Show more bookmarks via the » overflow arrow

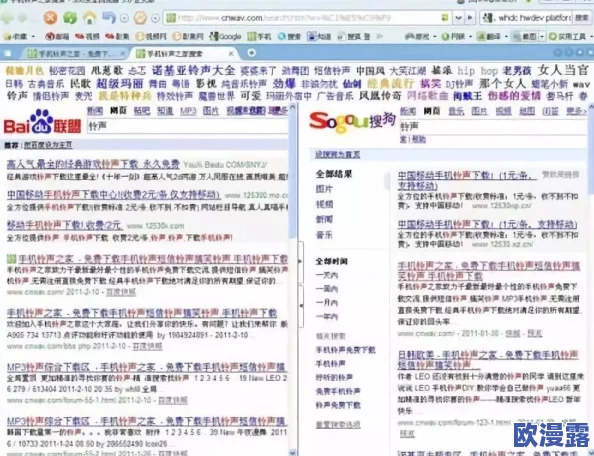pos(379,36)
